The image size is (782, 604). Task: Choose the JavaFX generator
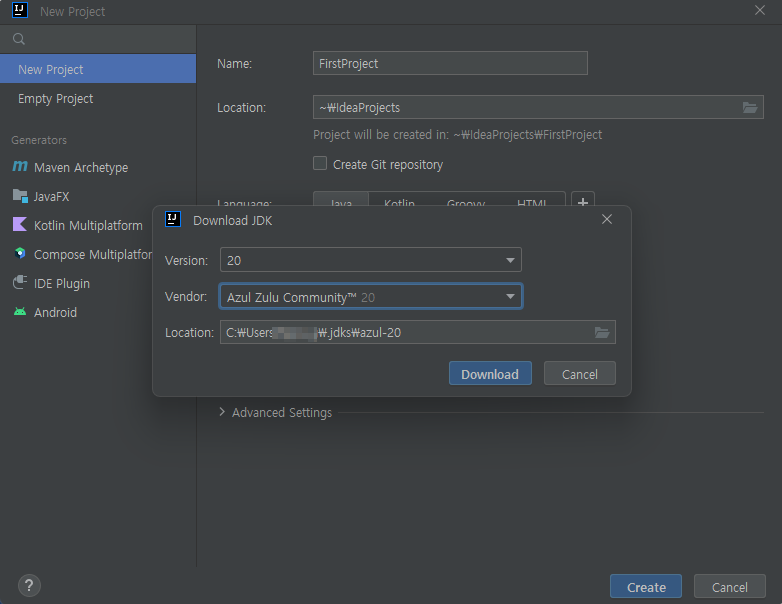click(41, 196)
